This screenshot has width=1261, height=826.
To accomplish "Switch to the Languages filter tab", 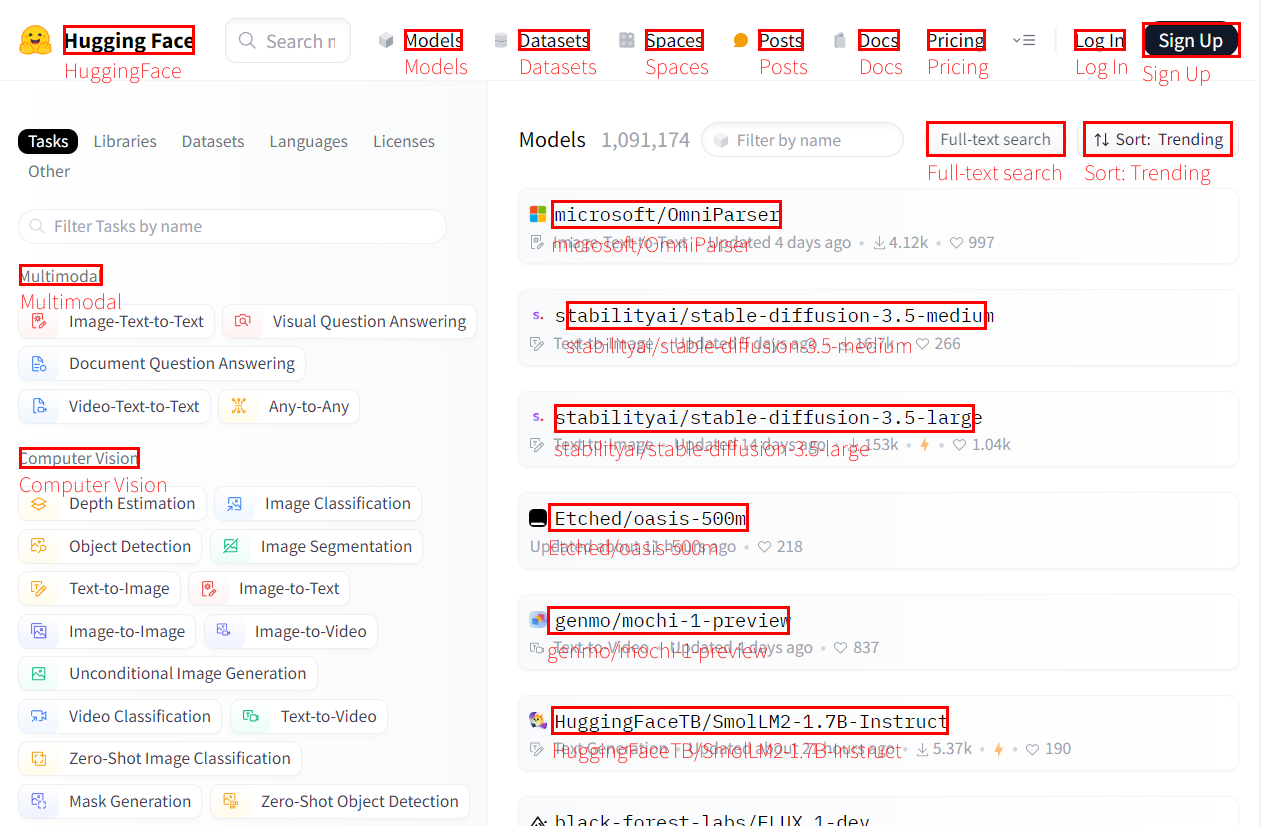I will click(308, 141).
